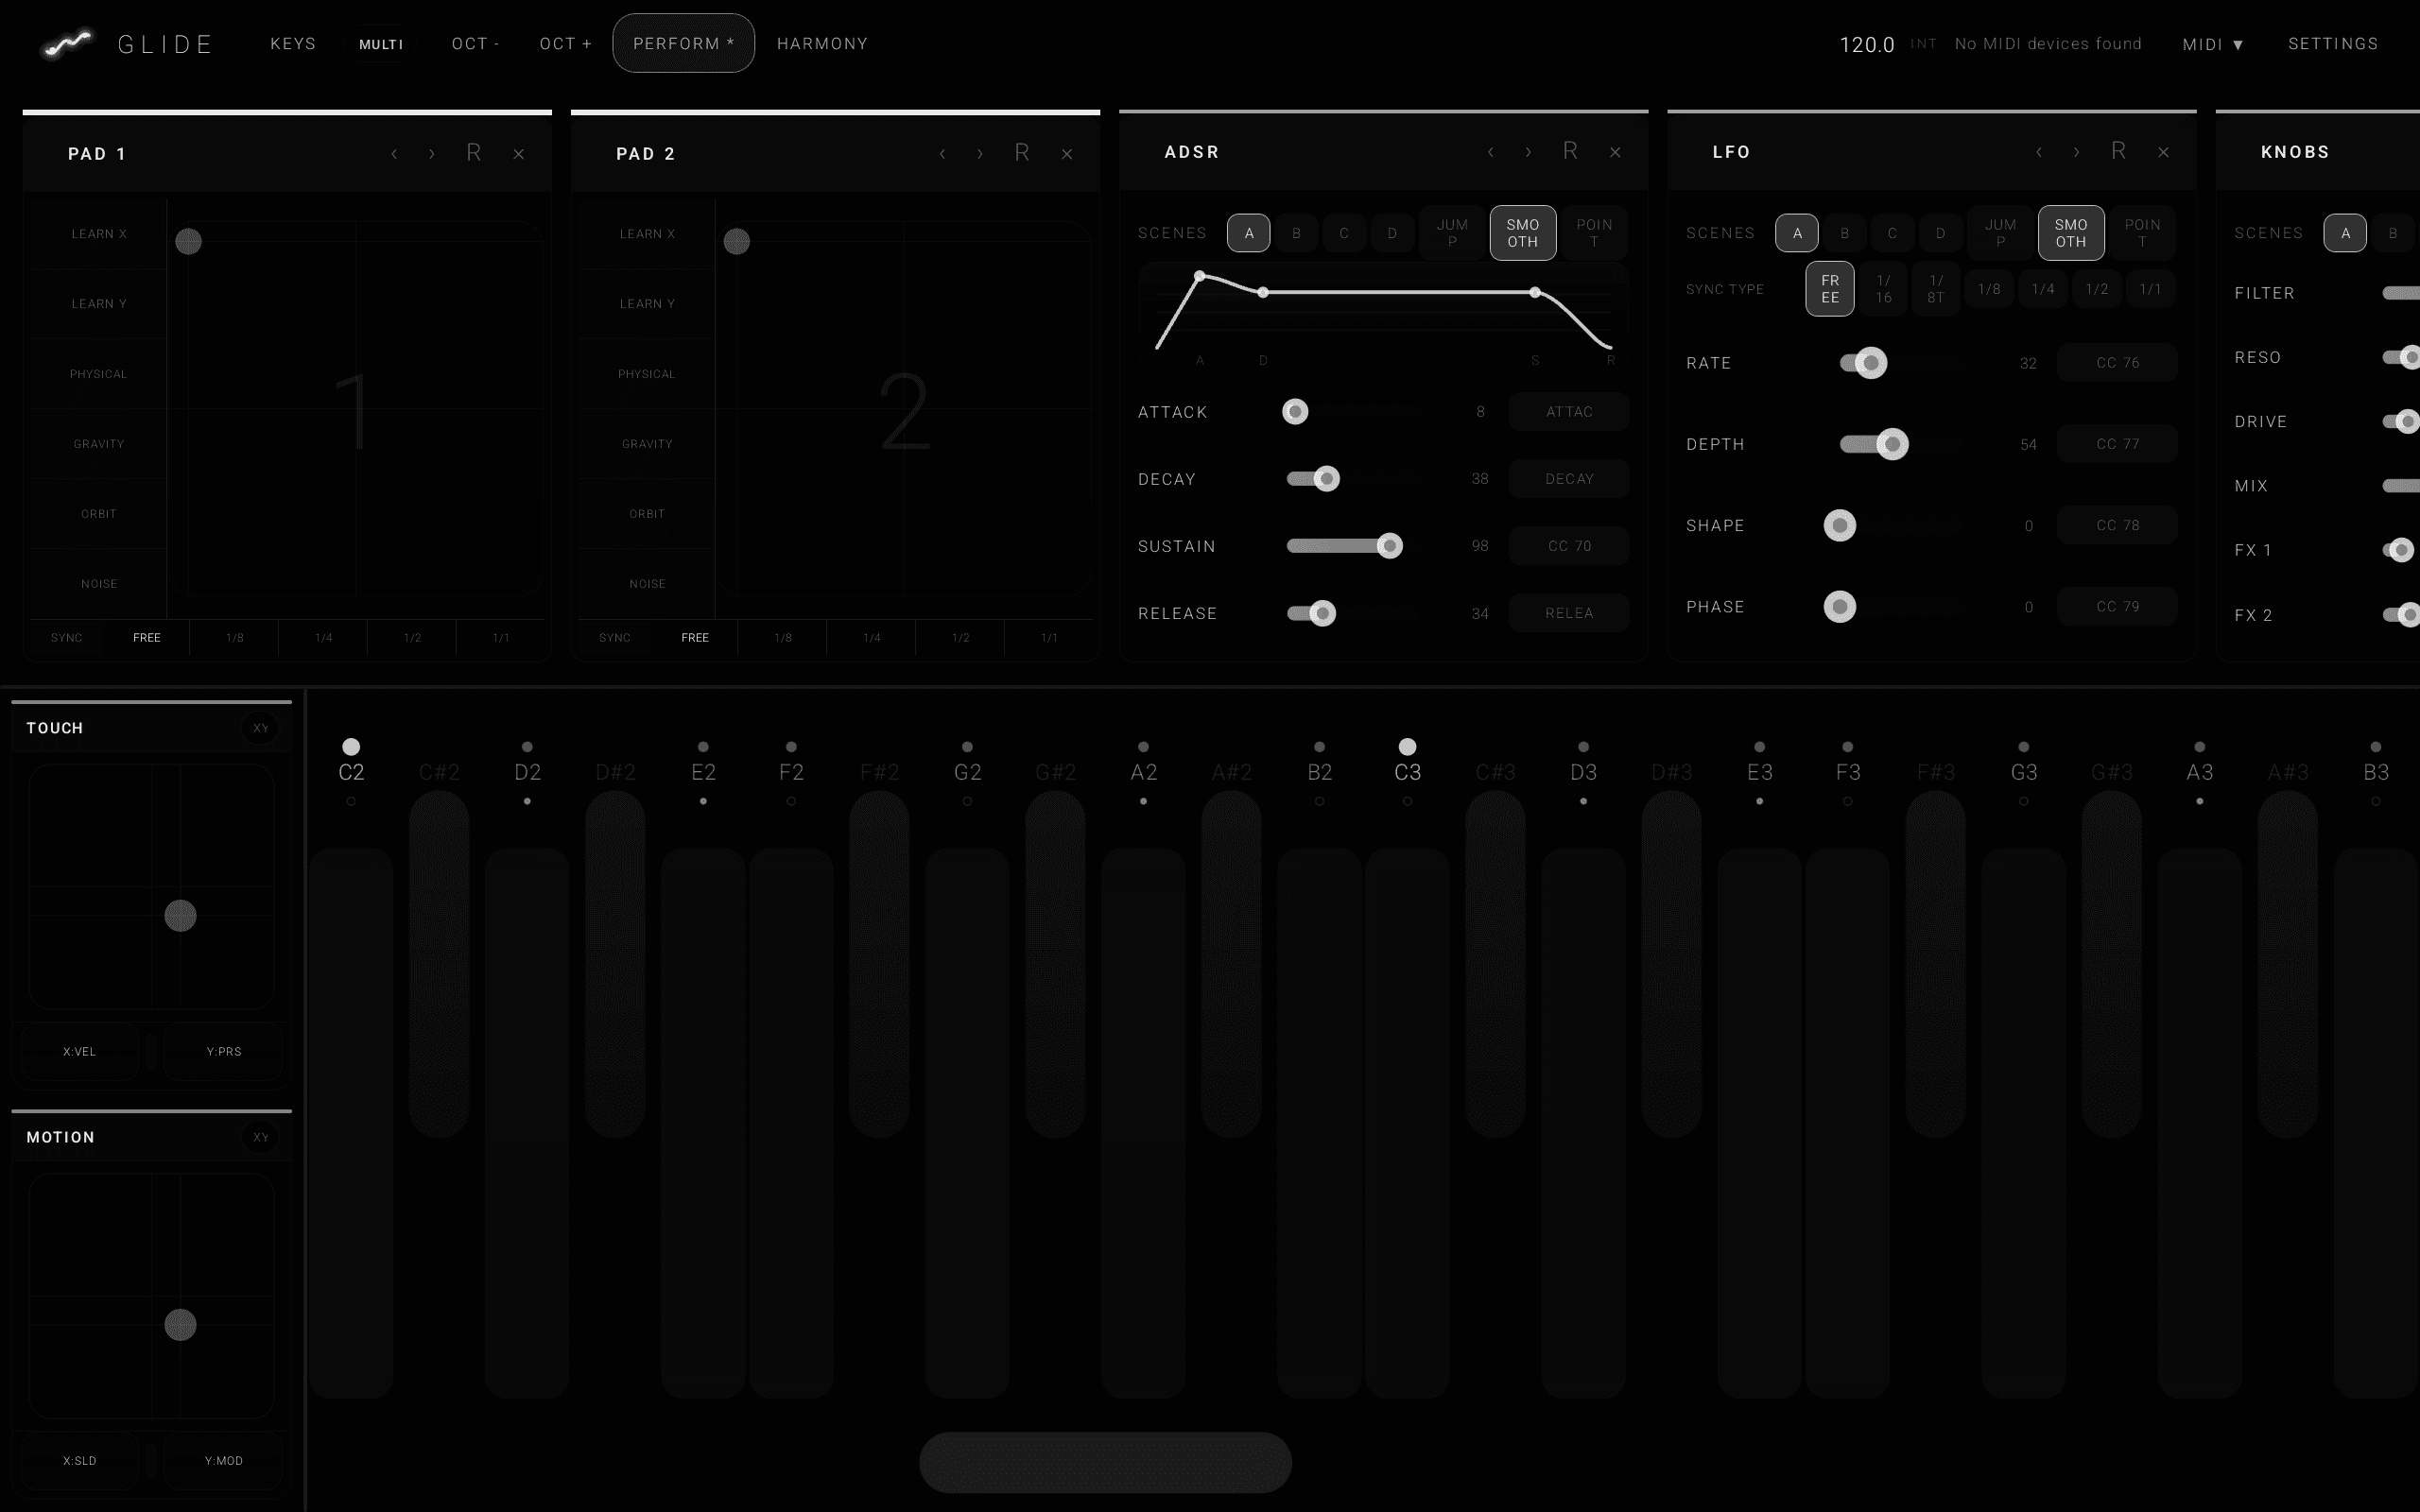The height and width of the screenshot is (1512, 2420).
Task: Open the HARMONY tab
Action: point(822,44)
